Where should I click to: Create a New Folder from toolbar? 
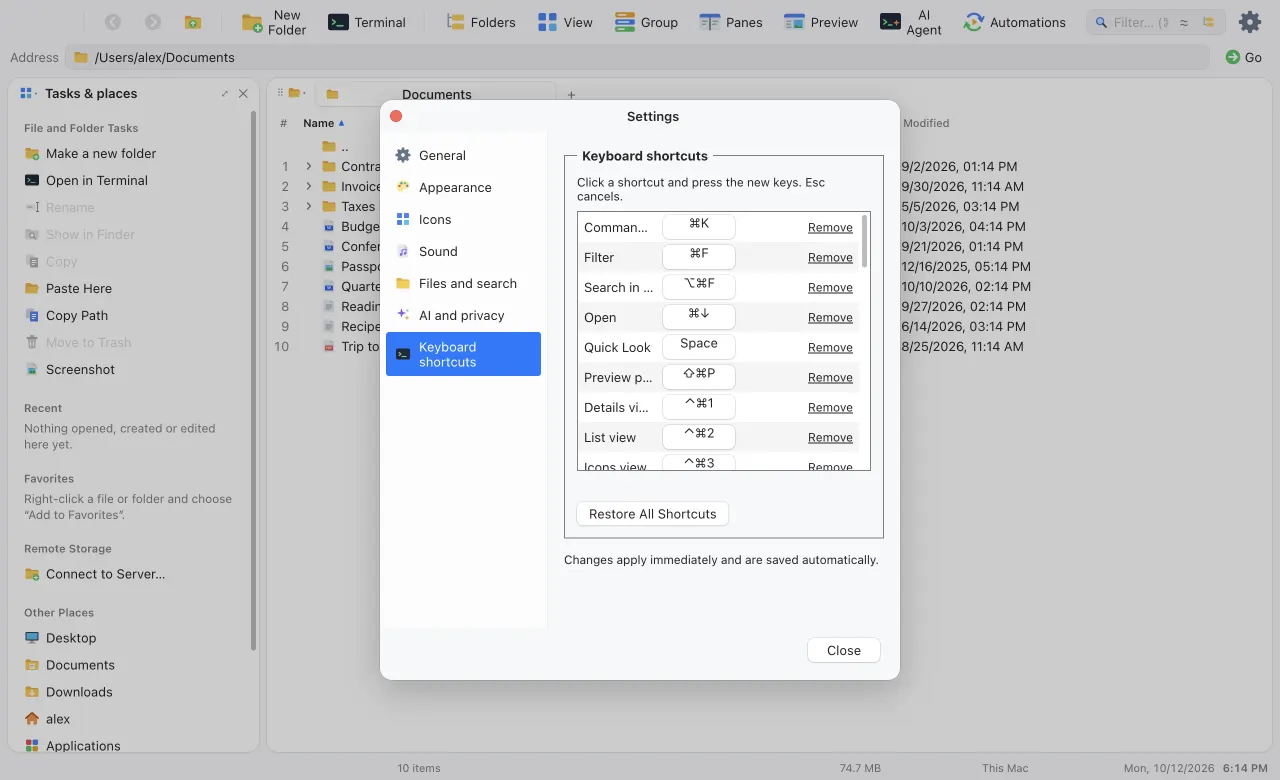(x=275, y=22)
